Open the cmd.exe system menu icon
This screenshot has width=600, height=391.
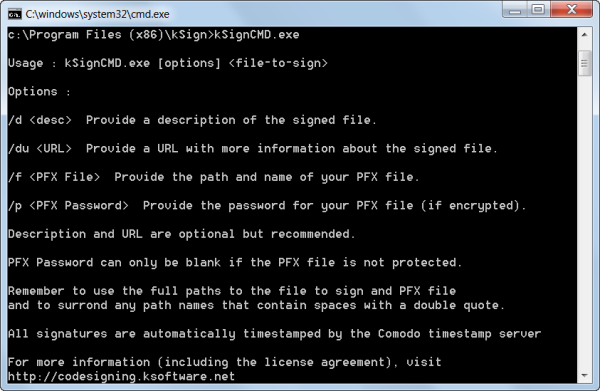pyautogui.click(x=15, y=15)
